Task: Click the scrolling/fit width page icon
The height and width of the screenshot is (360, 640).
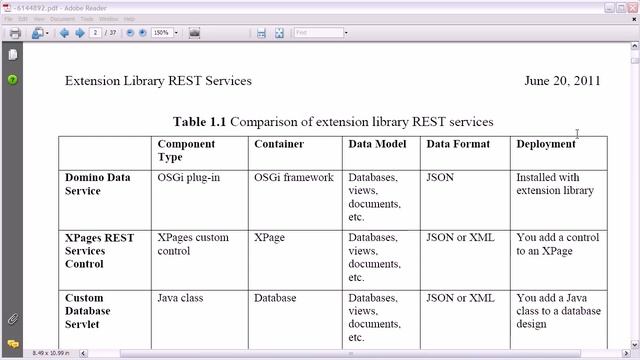Action: pyautogui.click(x=261, y=33)
